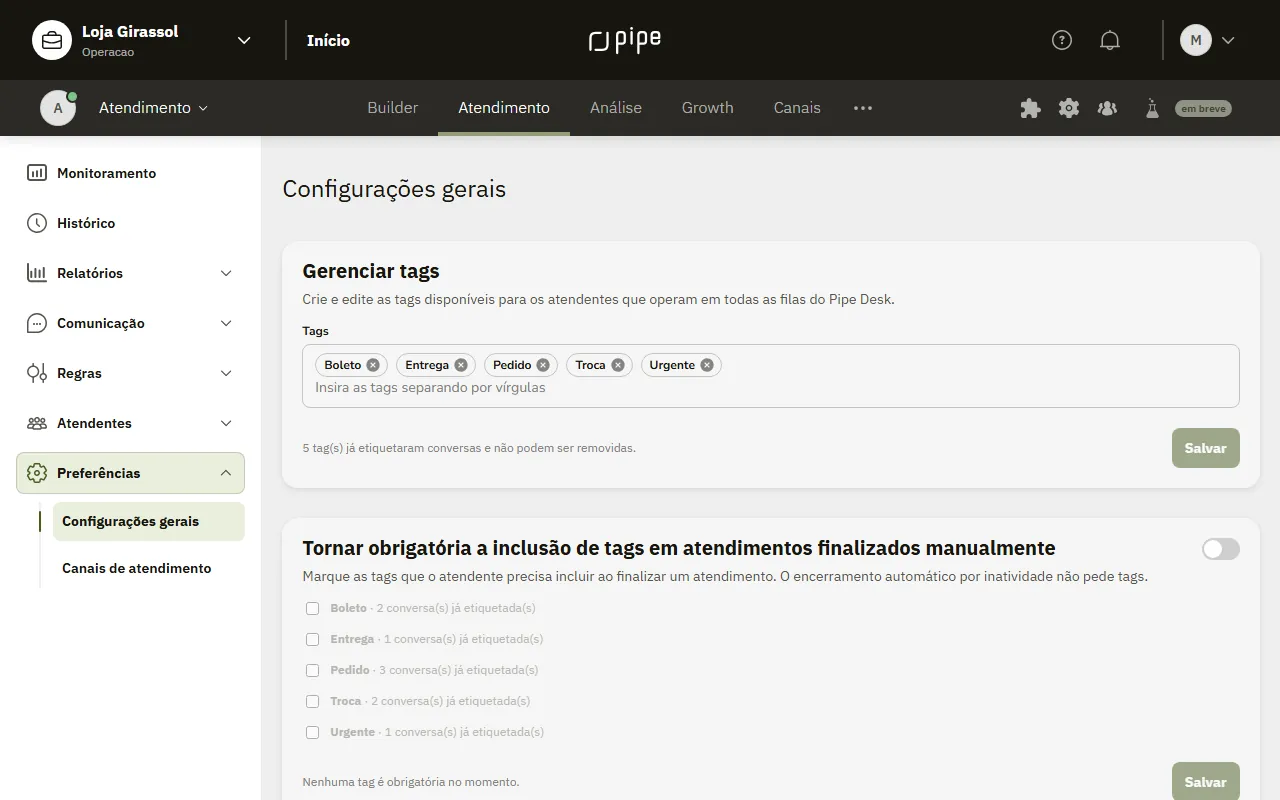Go to the Início link

[x=328, y=40]
